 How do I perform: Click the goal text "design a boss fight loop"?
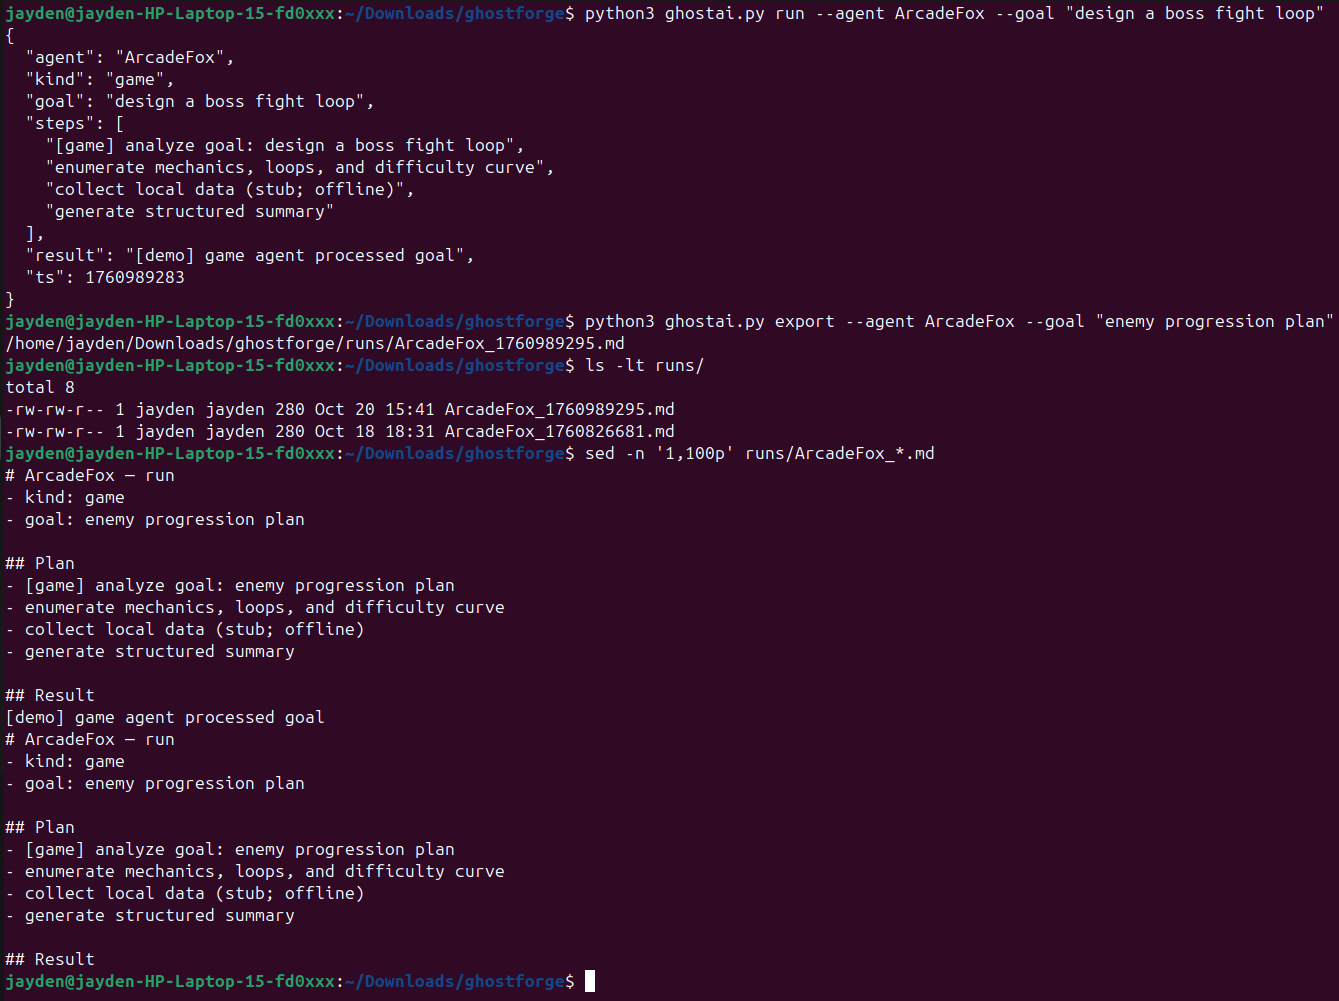(x=240, y=100)
